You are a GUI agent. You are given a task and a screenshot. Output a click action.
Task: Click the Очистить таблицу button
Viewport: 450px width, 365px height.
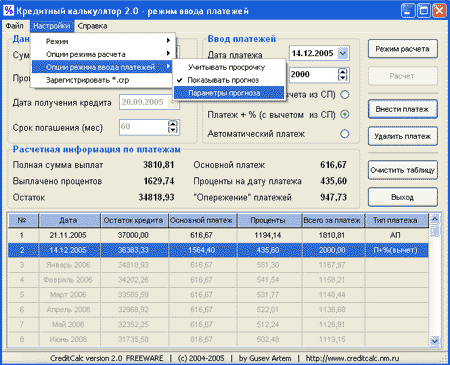click(x=403, y=170)
